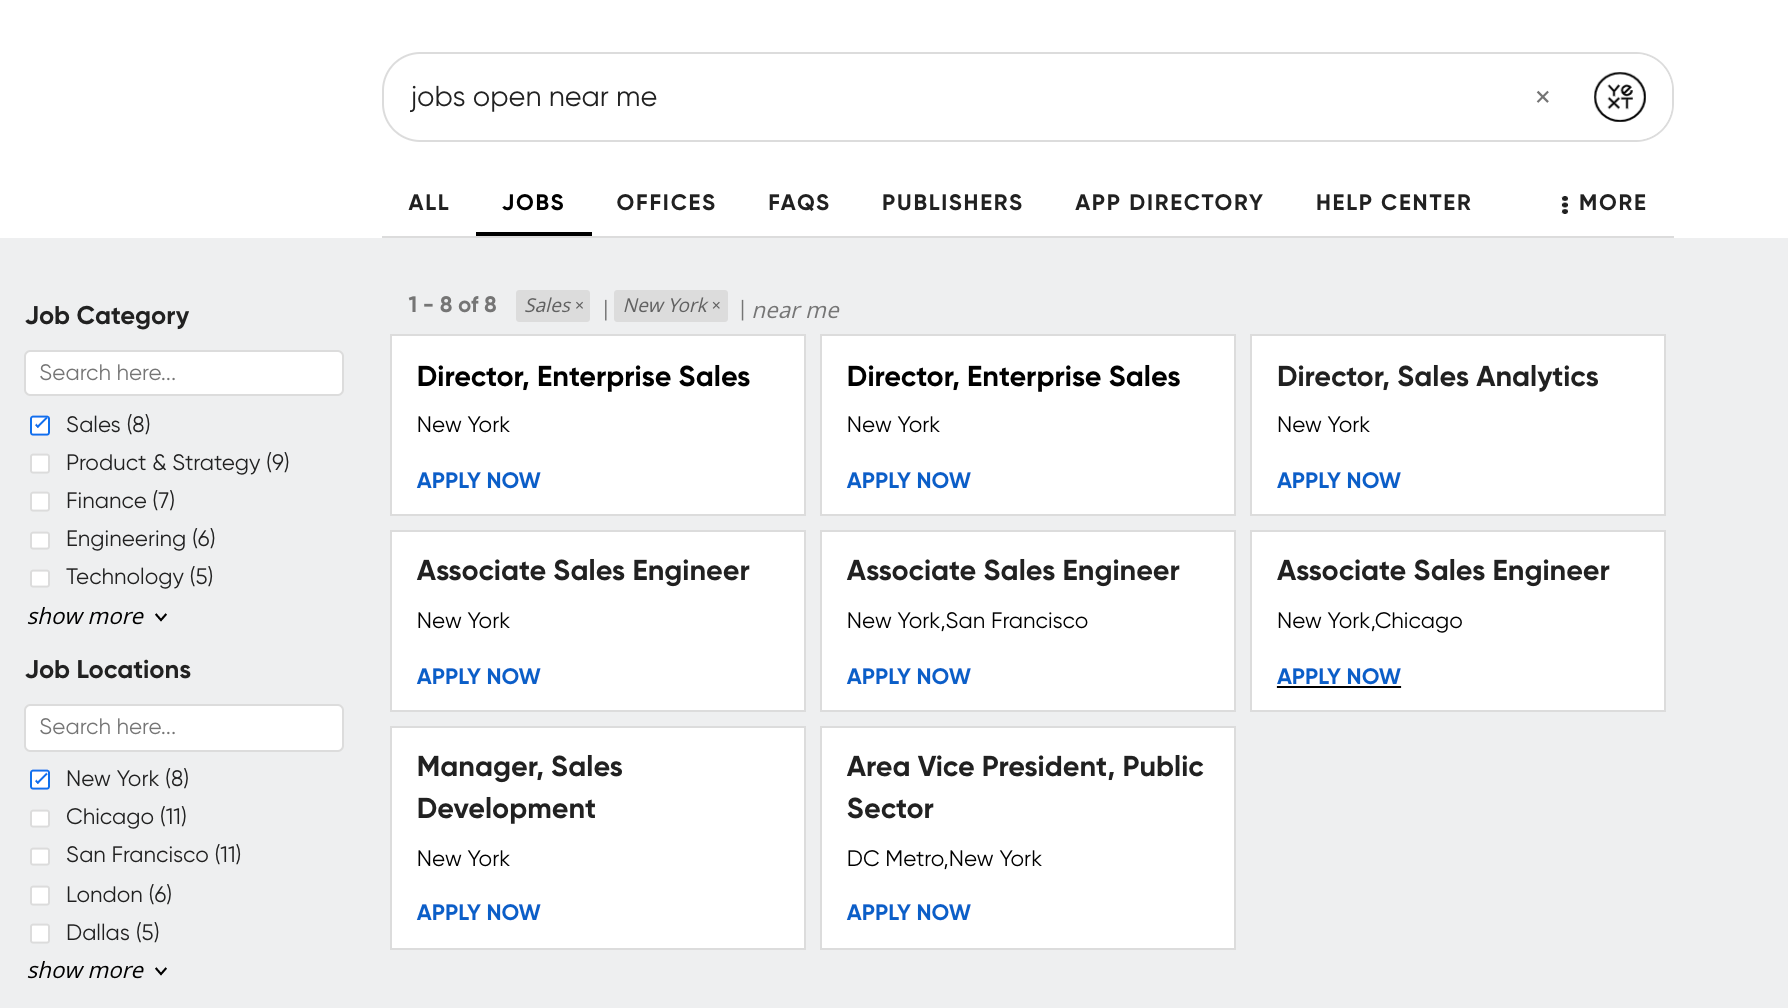
Task: Open the FAQs tab
Action: (x=798, y=203)
